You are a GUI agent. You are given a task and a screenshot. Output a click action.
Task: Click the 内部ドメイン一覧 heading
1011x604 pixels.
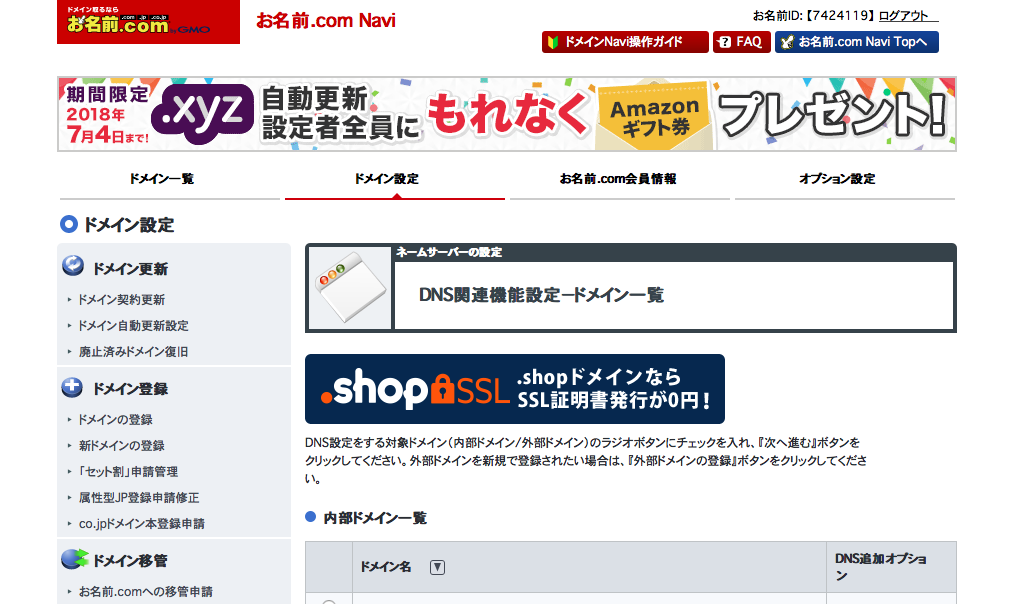(x=375, y=518)
